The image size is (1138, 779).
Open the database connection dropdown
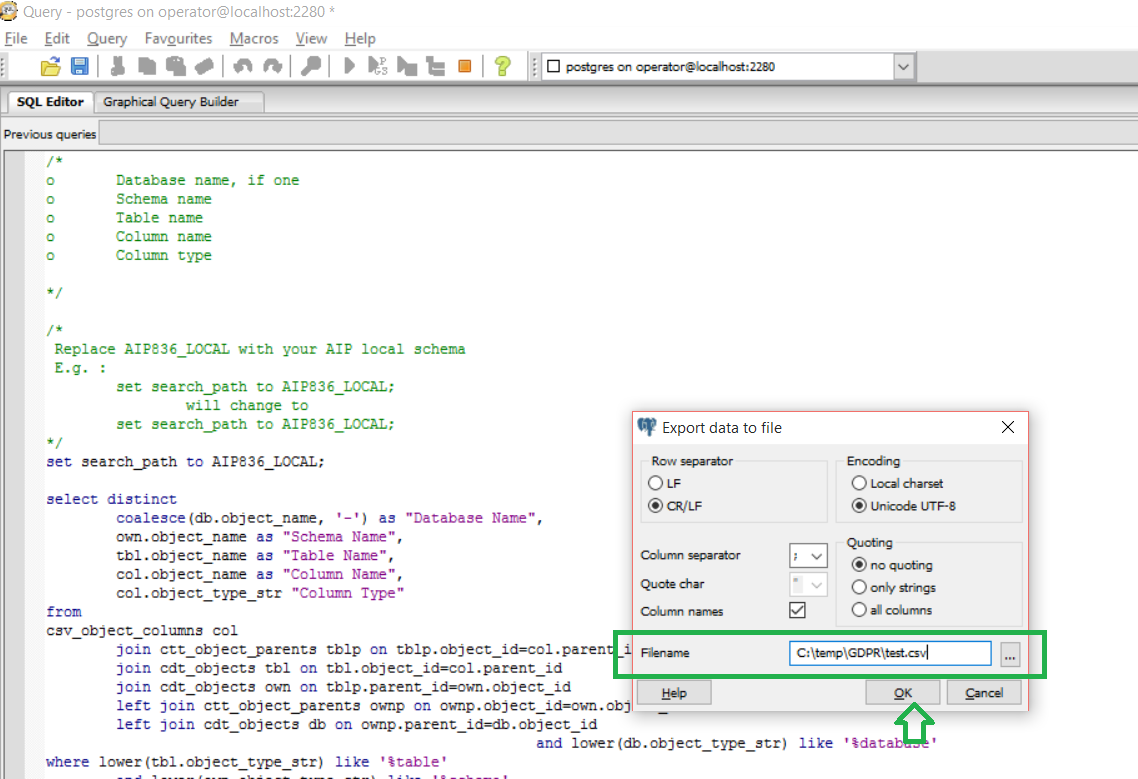(903, 67)
